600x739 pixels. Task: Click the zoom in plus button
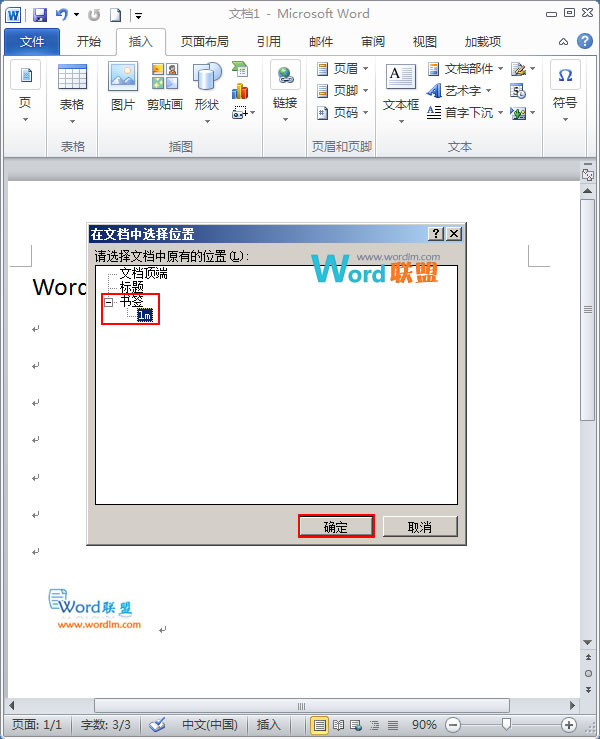coord(569,724)
